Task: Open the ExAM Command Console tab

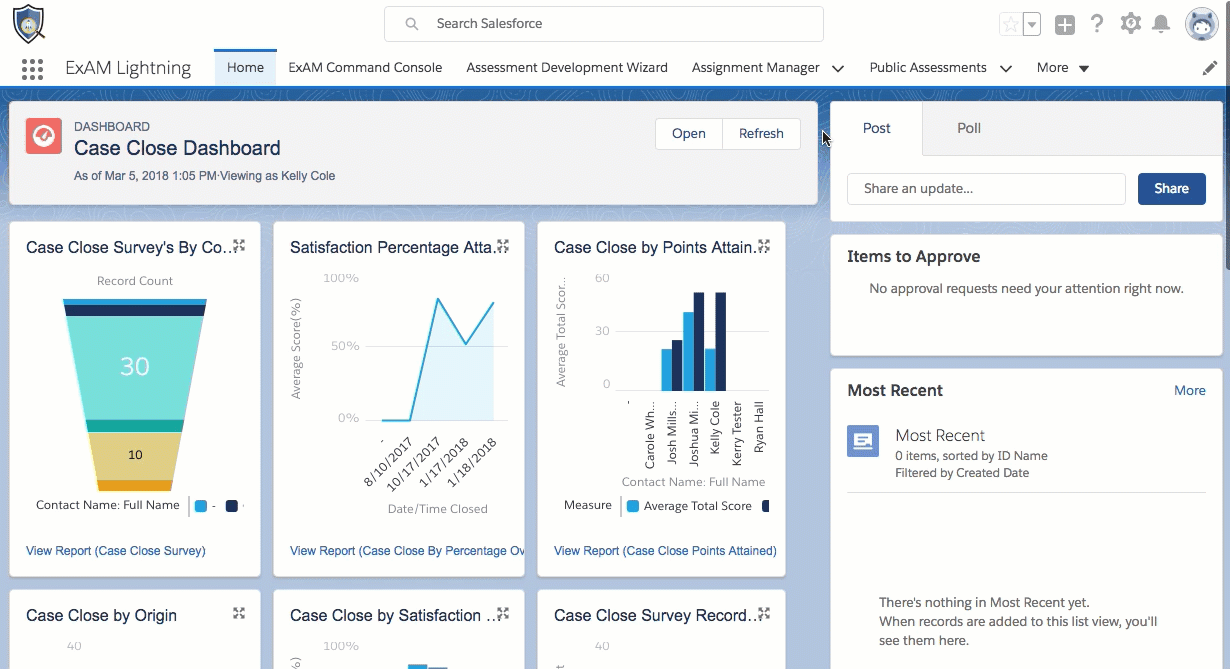Action: click(x=365, y=68)
